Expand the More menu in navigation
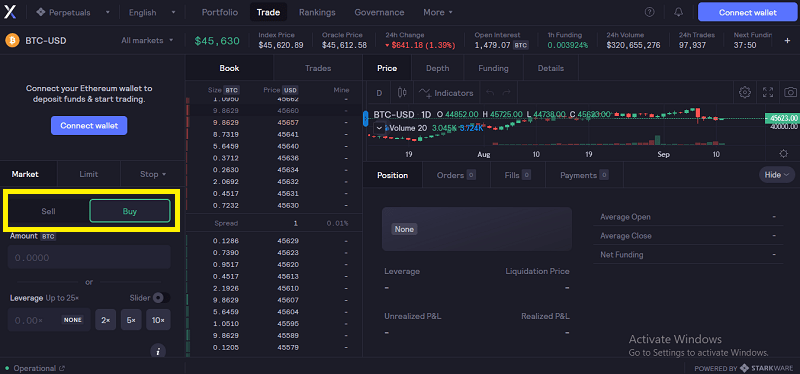800x374 pixels. [438, 12]
